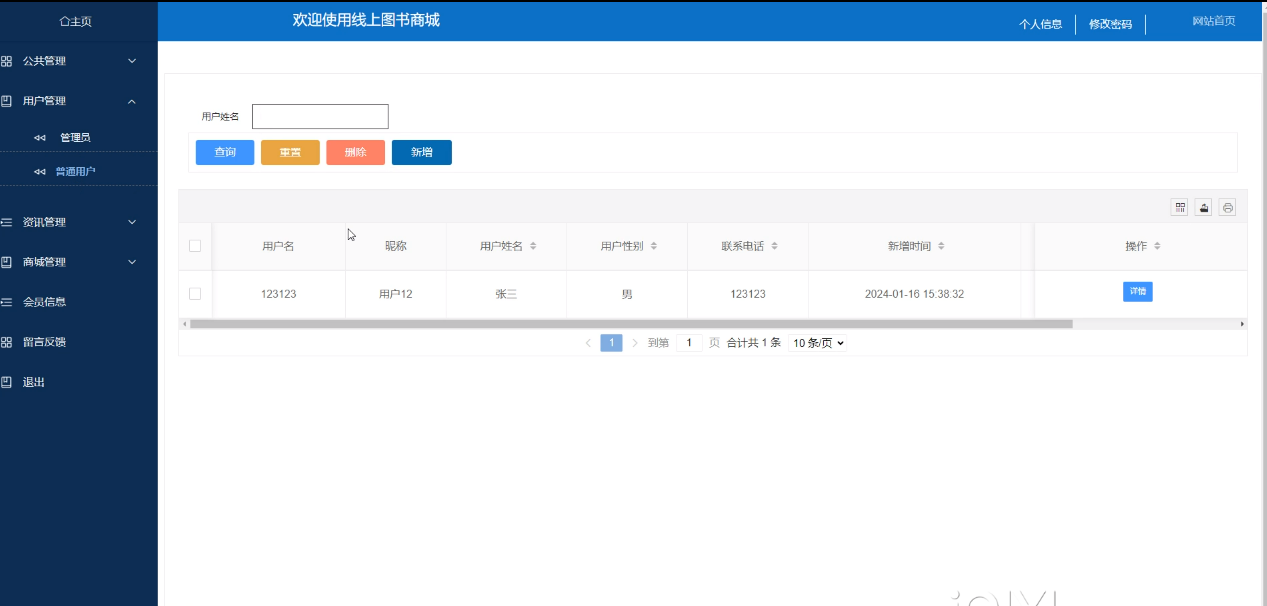Expand the 商城管理 menu chevron
1267x606 pixels.
click(132, 262)
